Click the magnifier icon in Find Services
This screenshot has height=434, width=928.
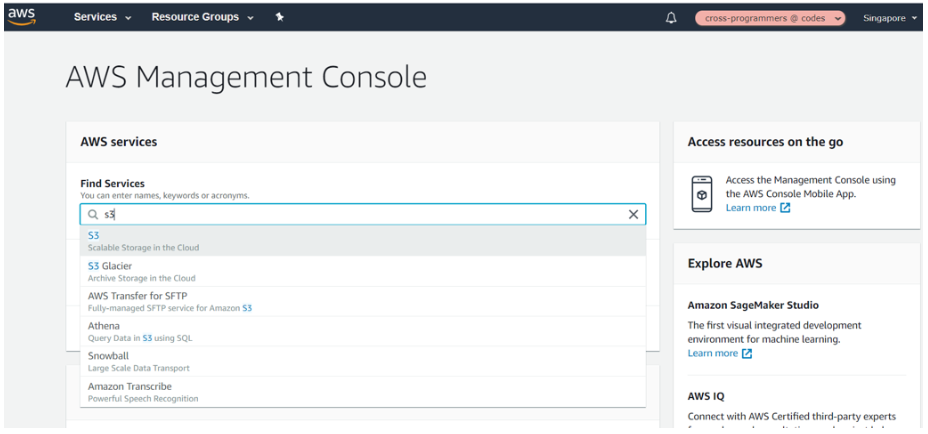(x=93, y=214)
